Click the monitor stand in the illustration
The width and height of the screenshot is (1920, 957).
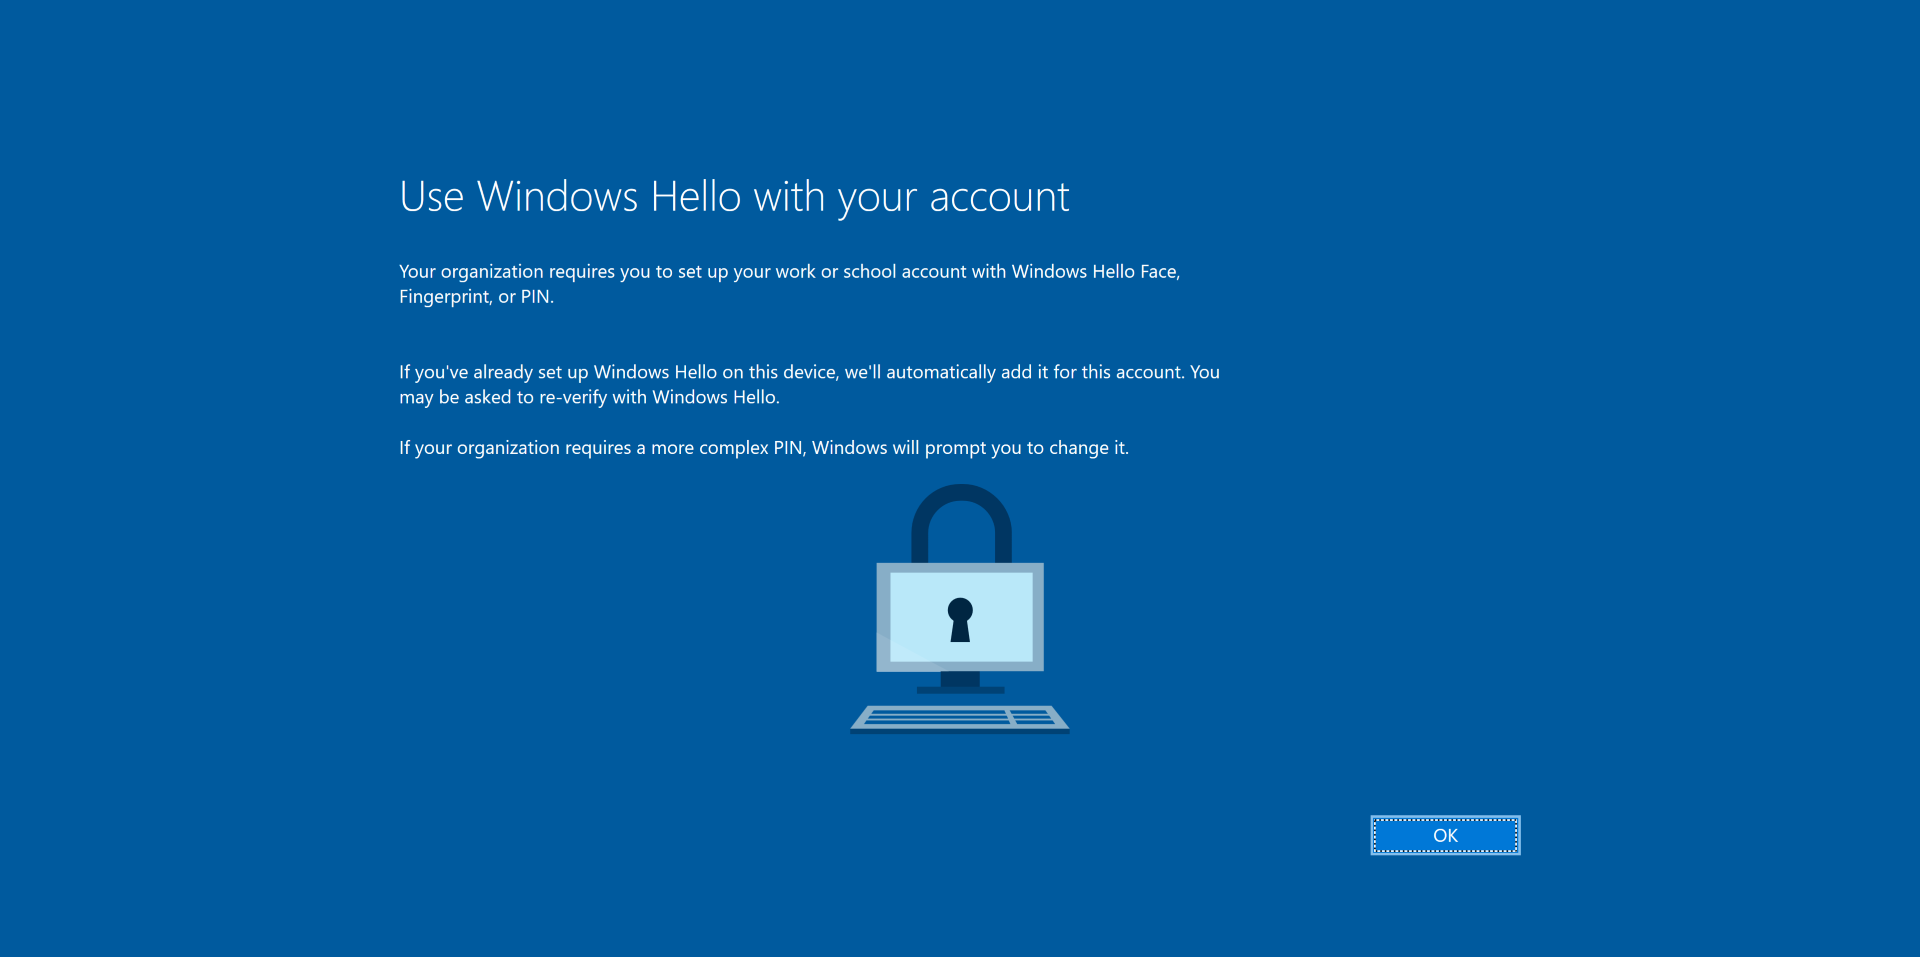pyautogui.click(x=960, y=683)
